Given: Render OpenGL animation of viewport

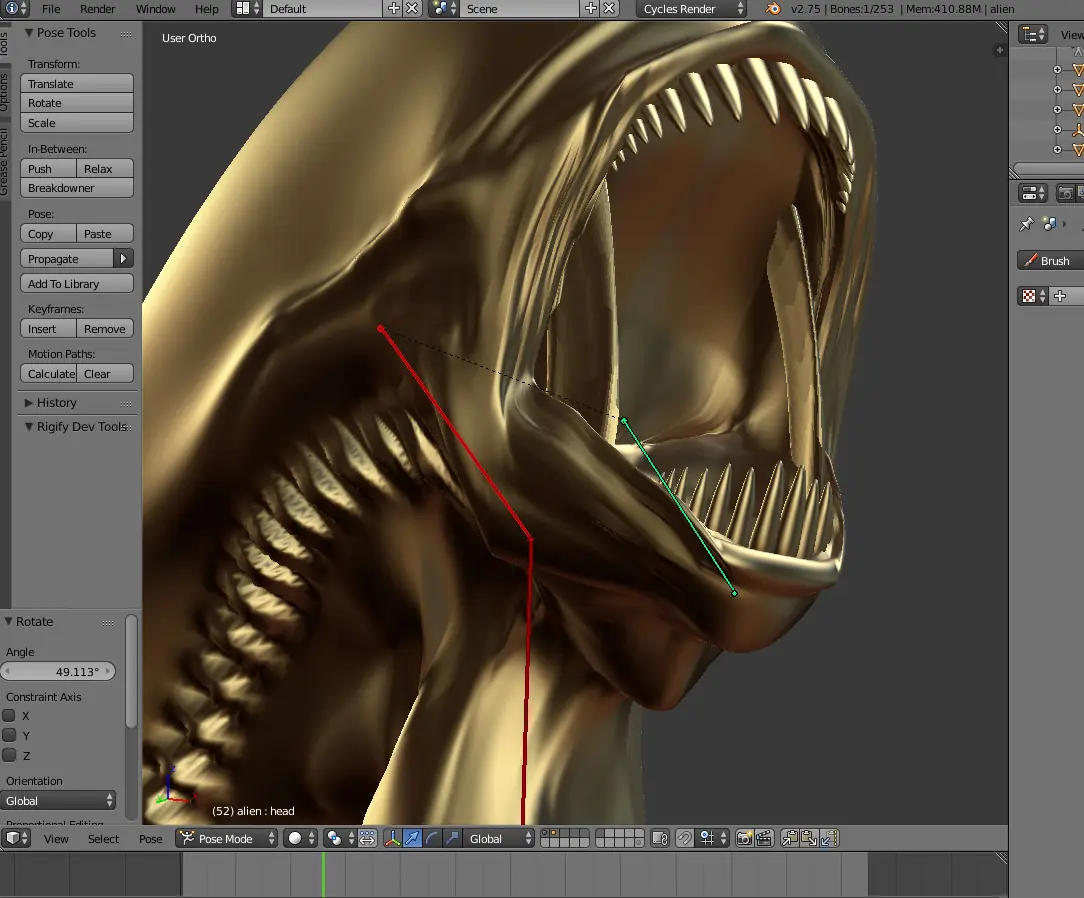Looking at the screenshot, I should [x=764, y=839].
